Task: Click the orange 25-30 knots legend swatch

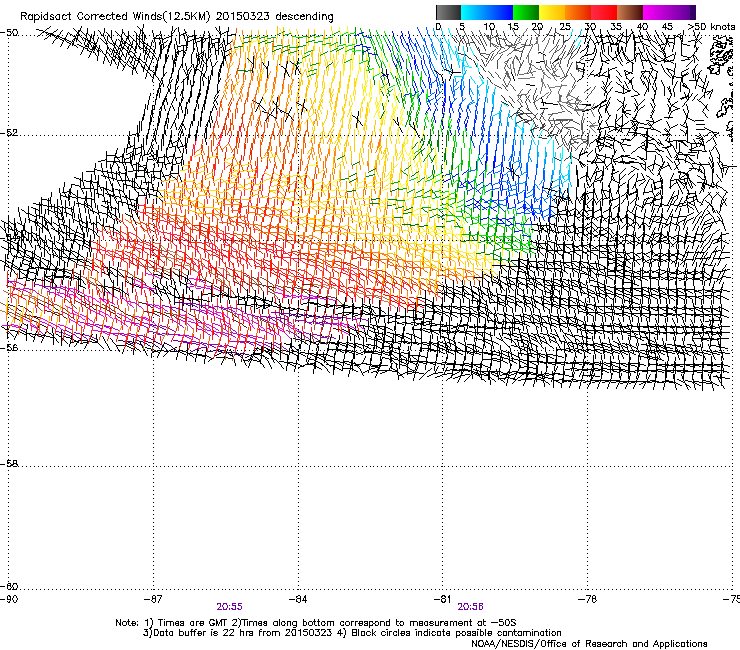Action: tap(578, 12)
